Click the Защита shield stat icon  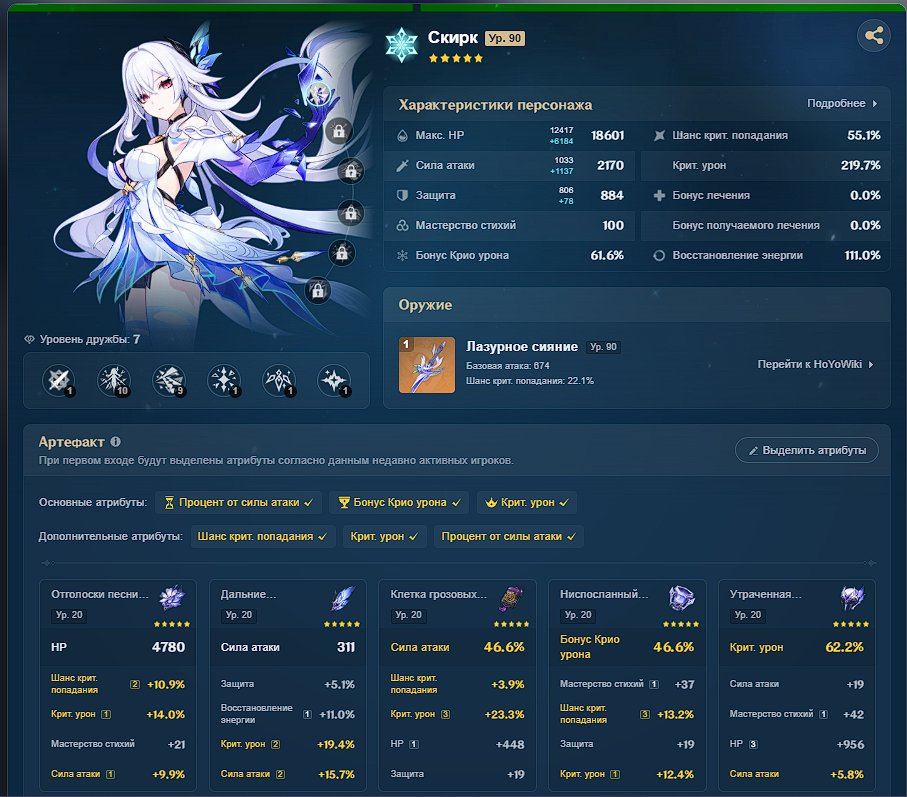tap(402, 195)
